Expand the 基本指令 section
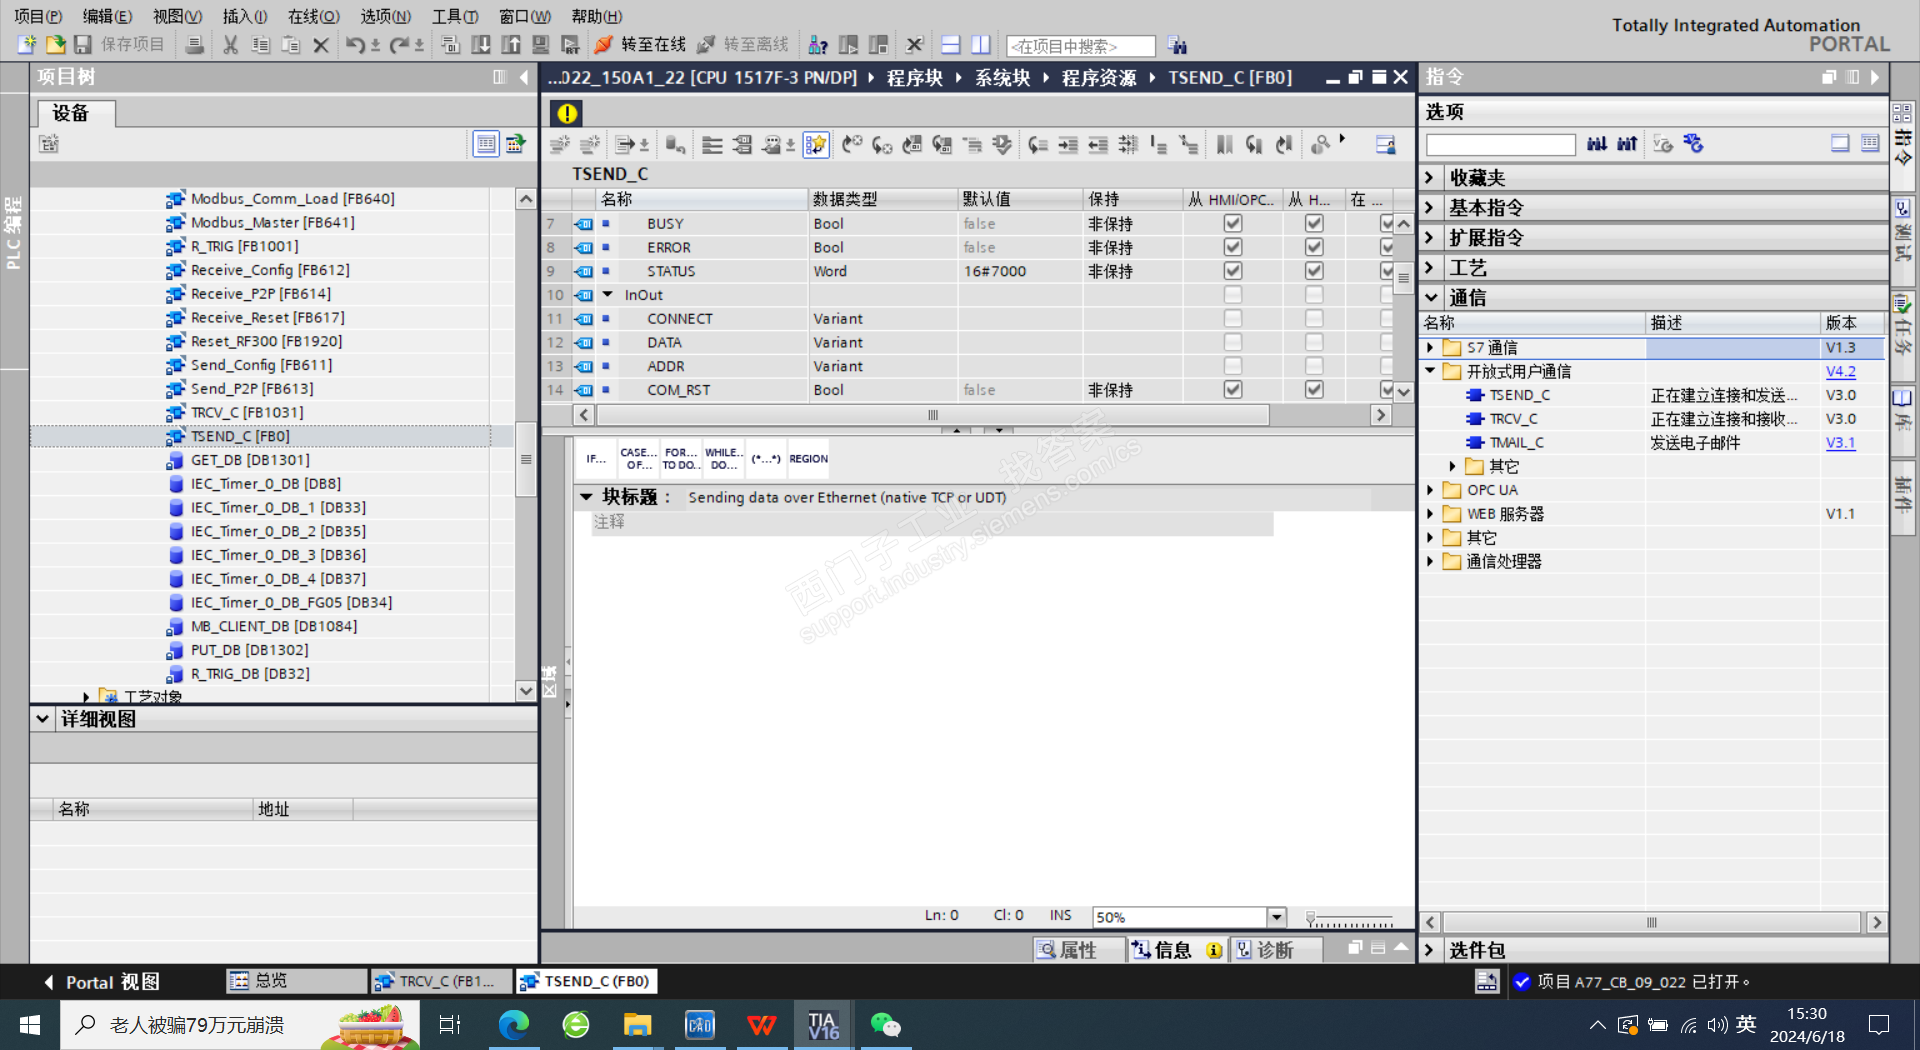The image size is (1920, 1050). 1430,208
